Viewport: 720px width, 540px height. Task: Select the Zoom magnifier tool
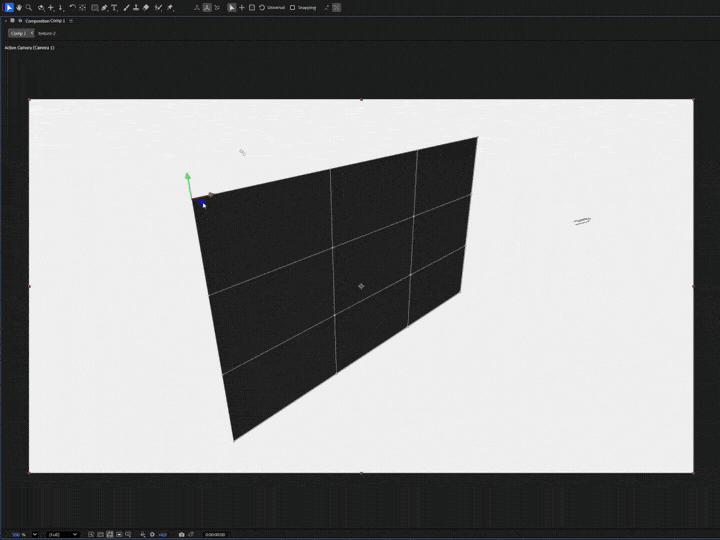click(x=29, y=7)
